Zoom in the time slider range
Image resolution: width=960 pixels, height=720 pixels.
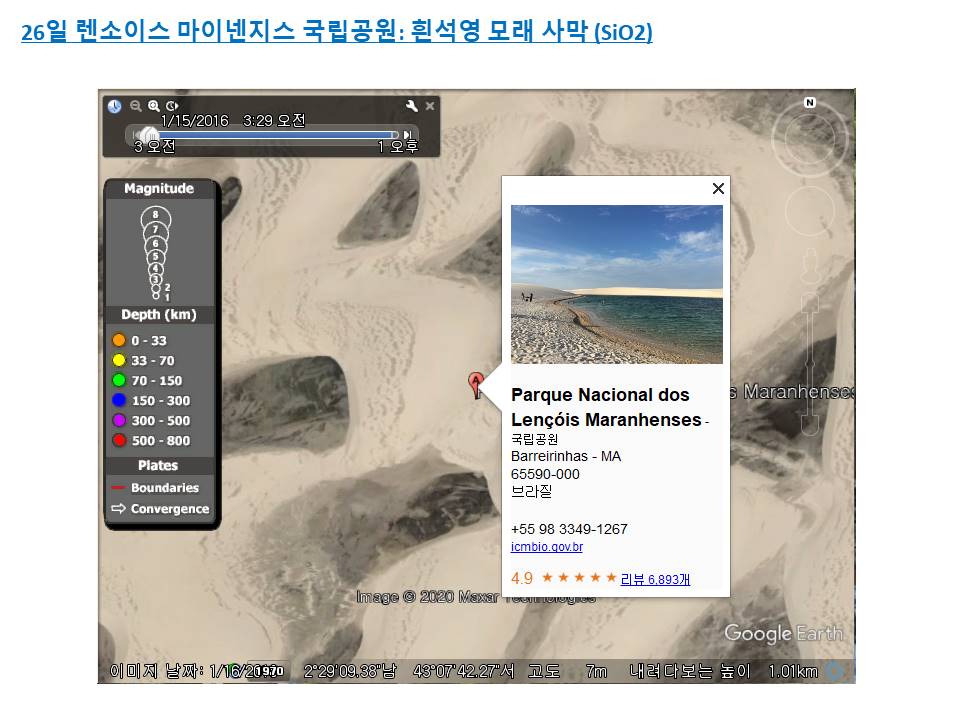tap(154, 106)
